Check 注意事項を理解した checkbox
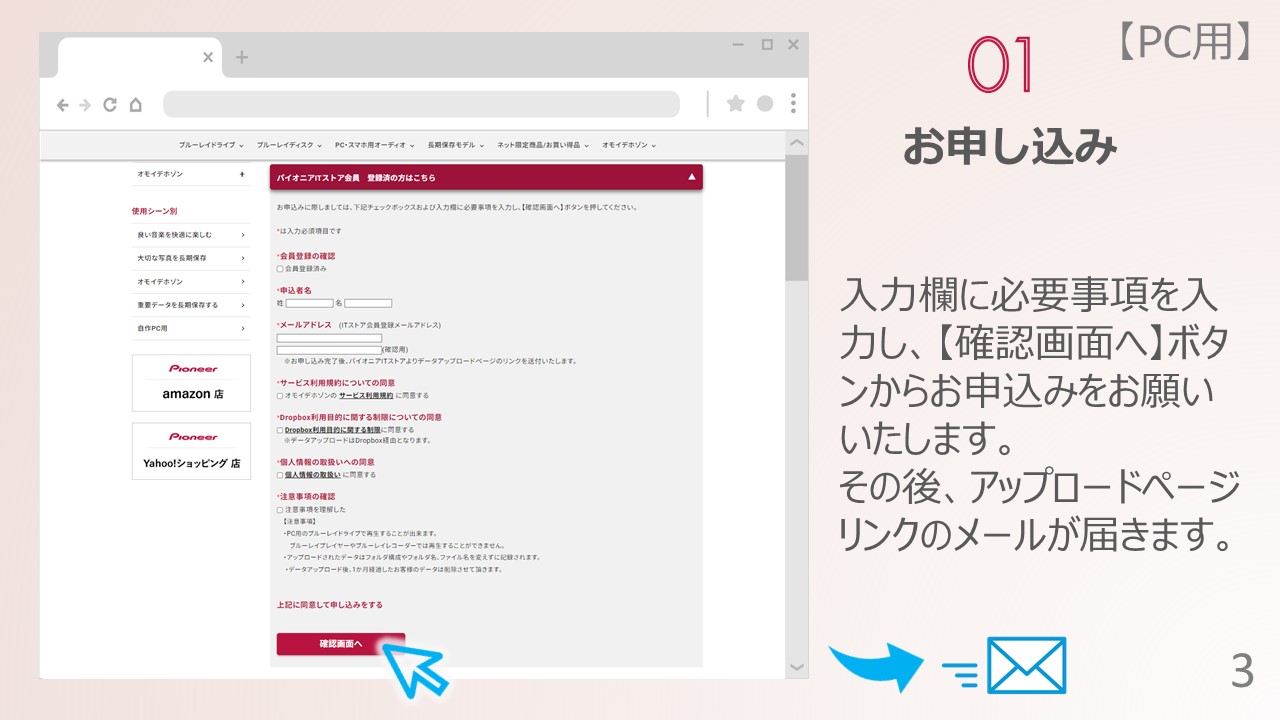Viewport: 1280px width, 720px height. point(280,510)
